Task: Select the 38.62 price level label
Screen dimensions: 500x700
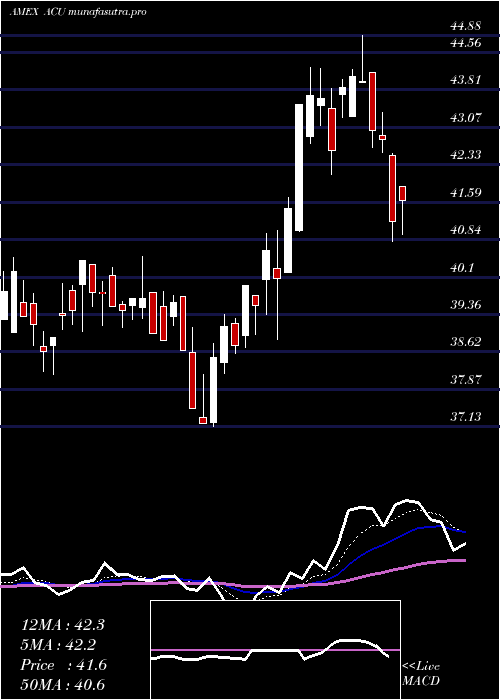Action: tap(466, 342)
